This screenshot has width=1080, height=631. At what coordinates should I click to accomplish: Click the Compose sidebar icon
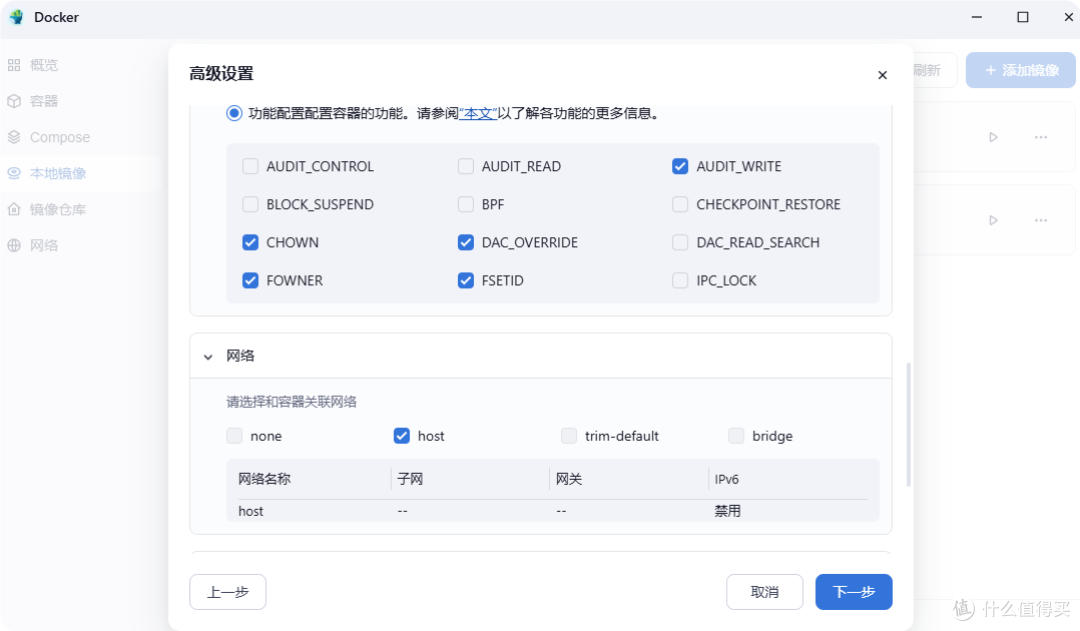14,137
